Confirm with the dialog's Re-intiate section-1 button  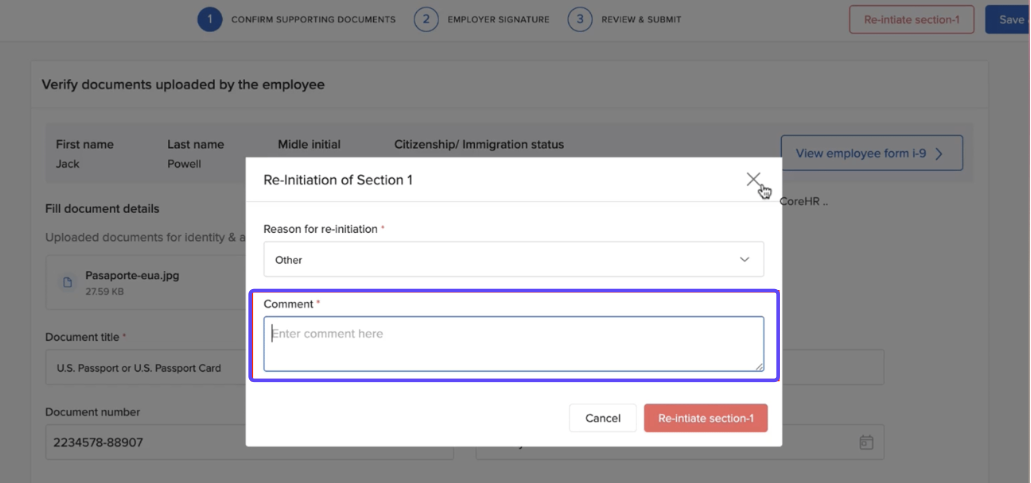click(705, 418)
